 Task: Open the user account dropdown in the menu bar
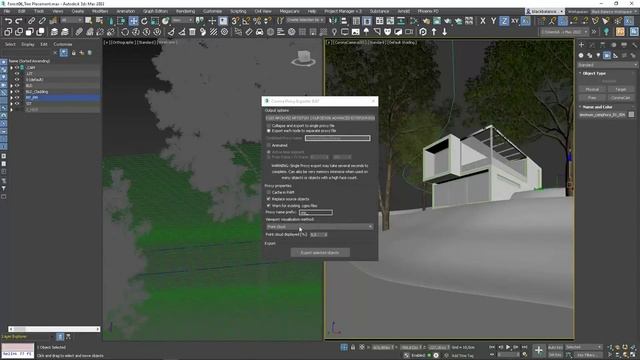click(545, 11)
